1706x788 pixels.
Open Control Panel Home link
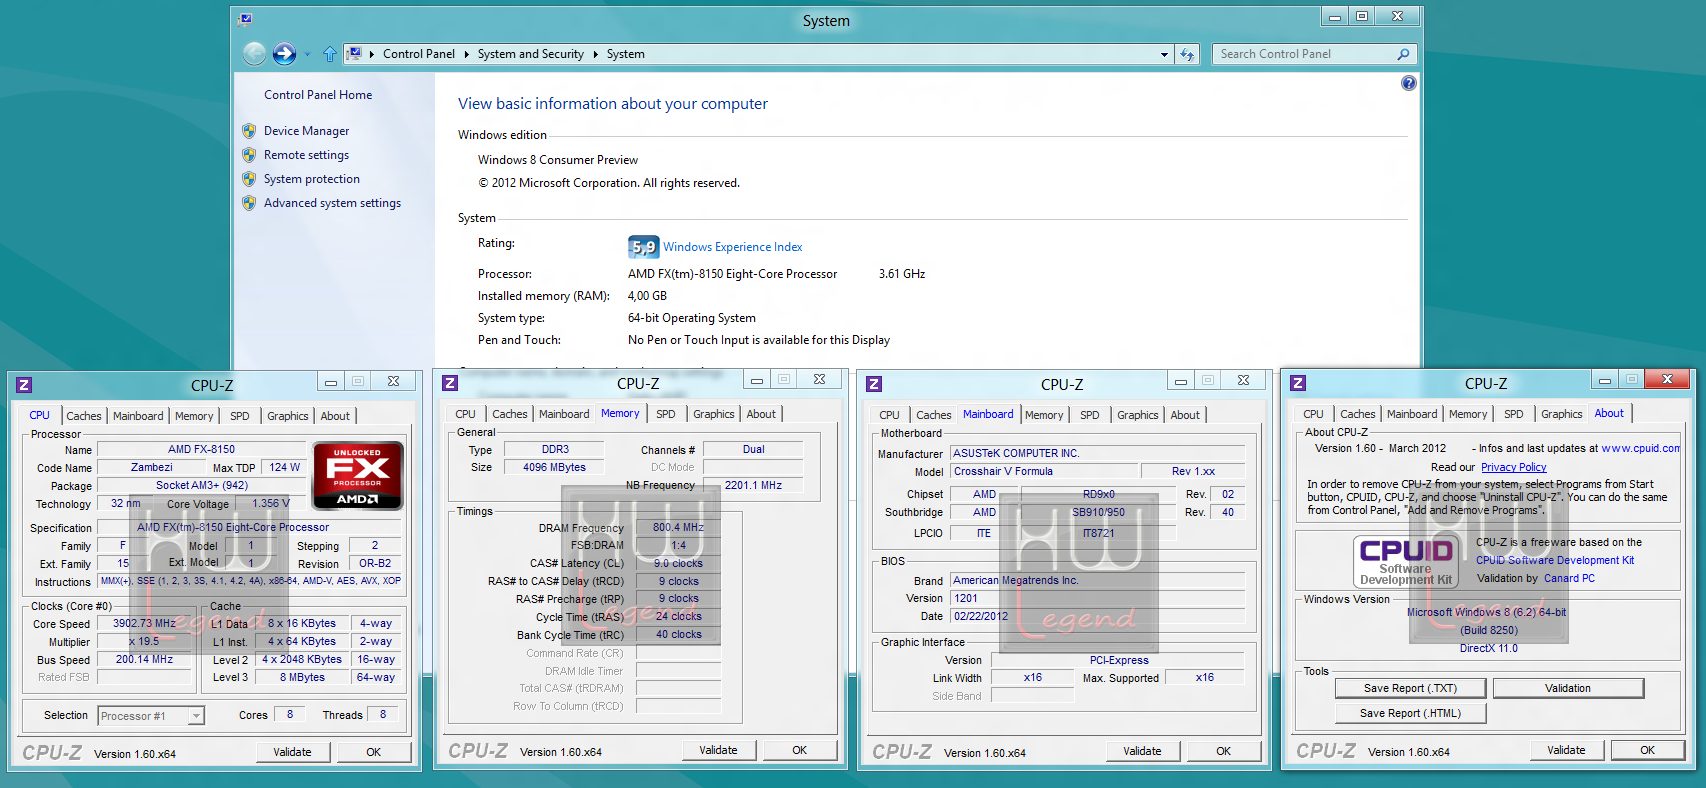coord(318,95)
